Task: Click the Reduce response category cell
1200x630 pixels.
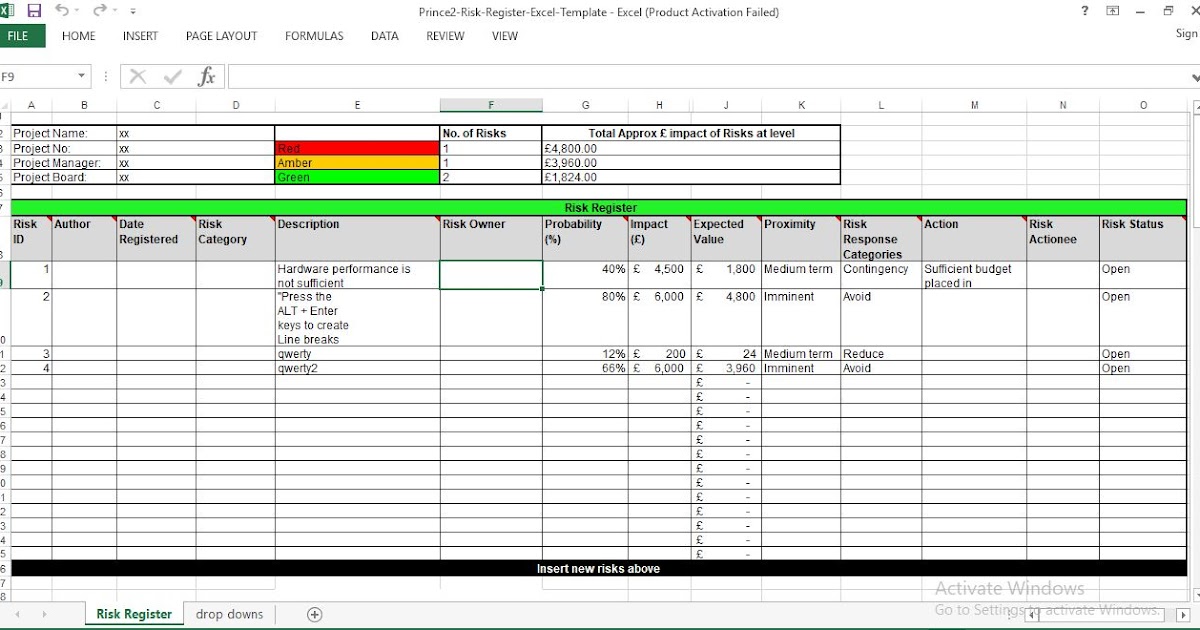Action: [881, 354]
